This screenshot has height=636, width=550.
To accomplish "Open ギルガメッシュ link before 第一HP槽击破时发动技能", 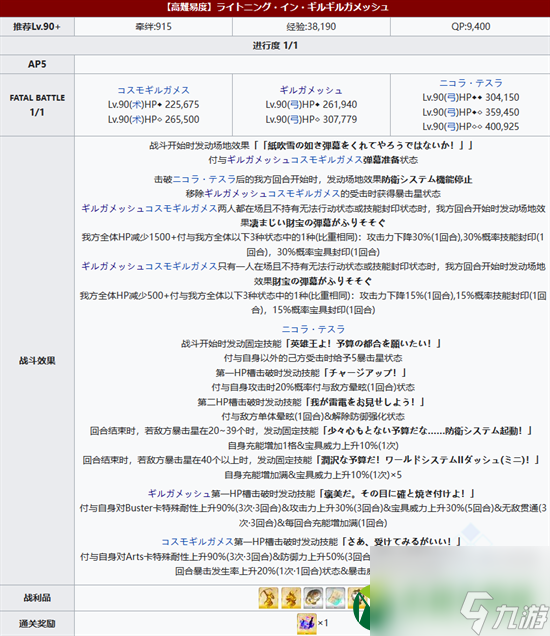I will coord(179,494).
